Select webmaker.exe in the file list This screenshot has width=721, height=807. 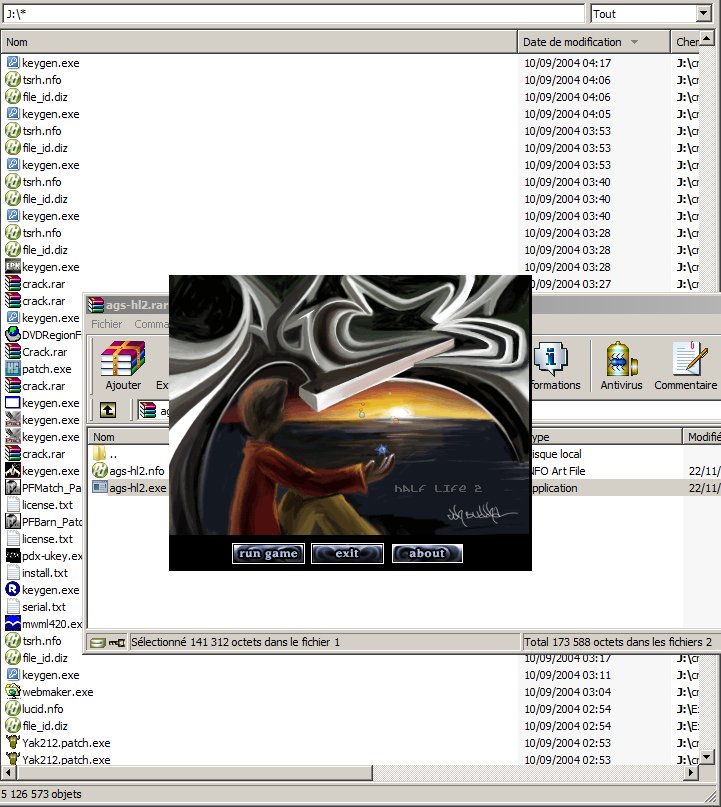pos(50,692)
